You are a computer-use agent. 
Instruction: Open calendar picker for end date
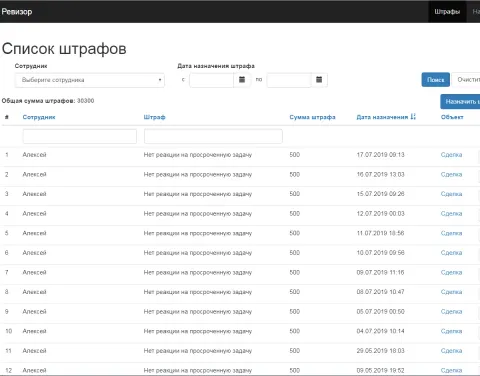319,80
